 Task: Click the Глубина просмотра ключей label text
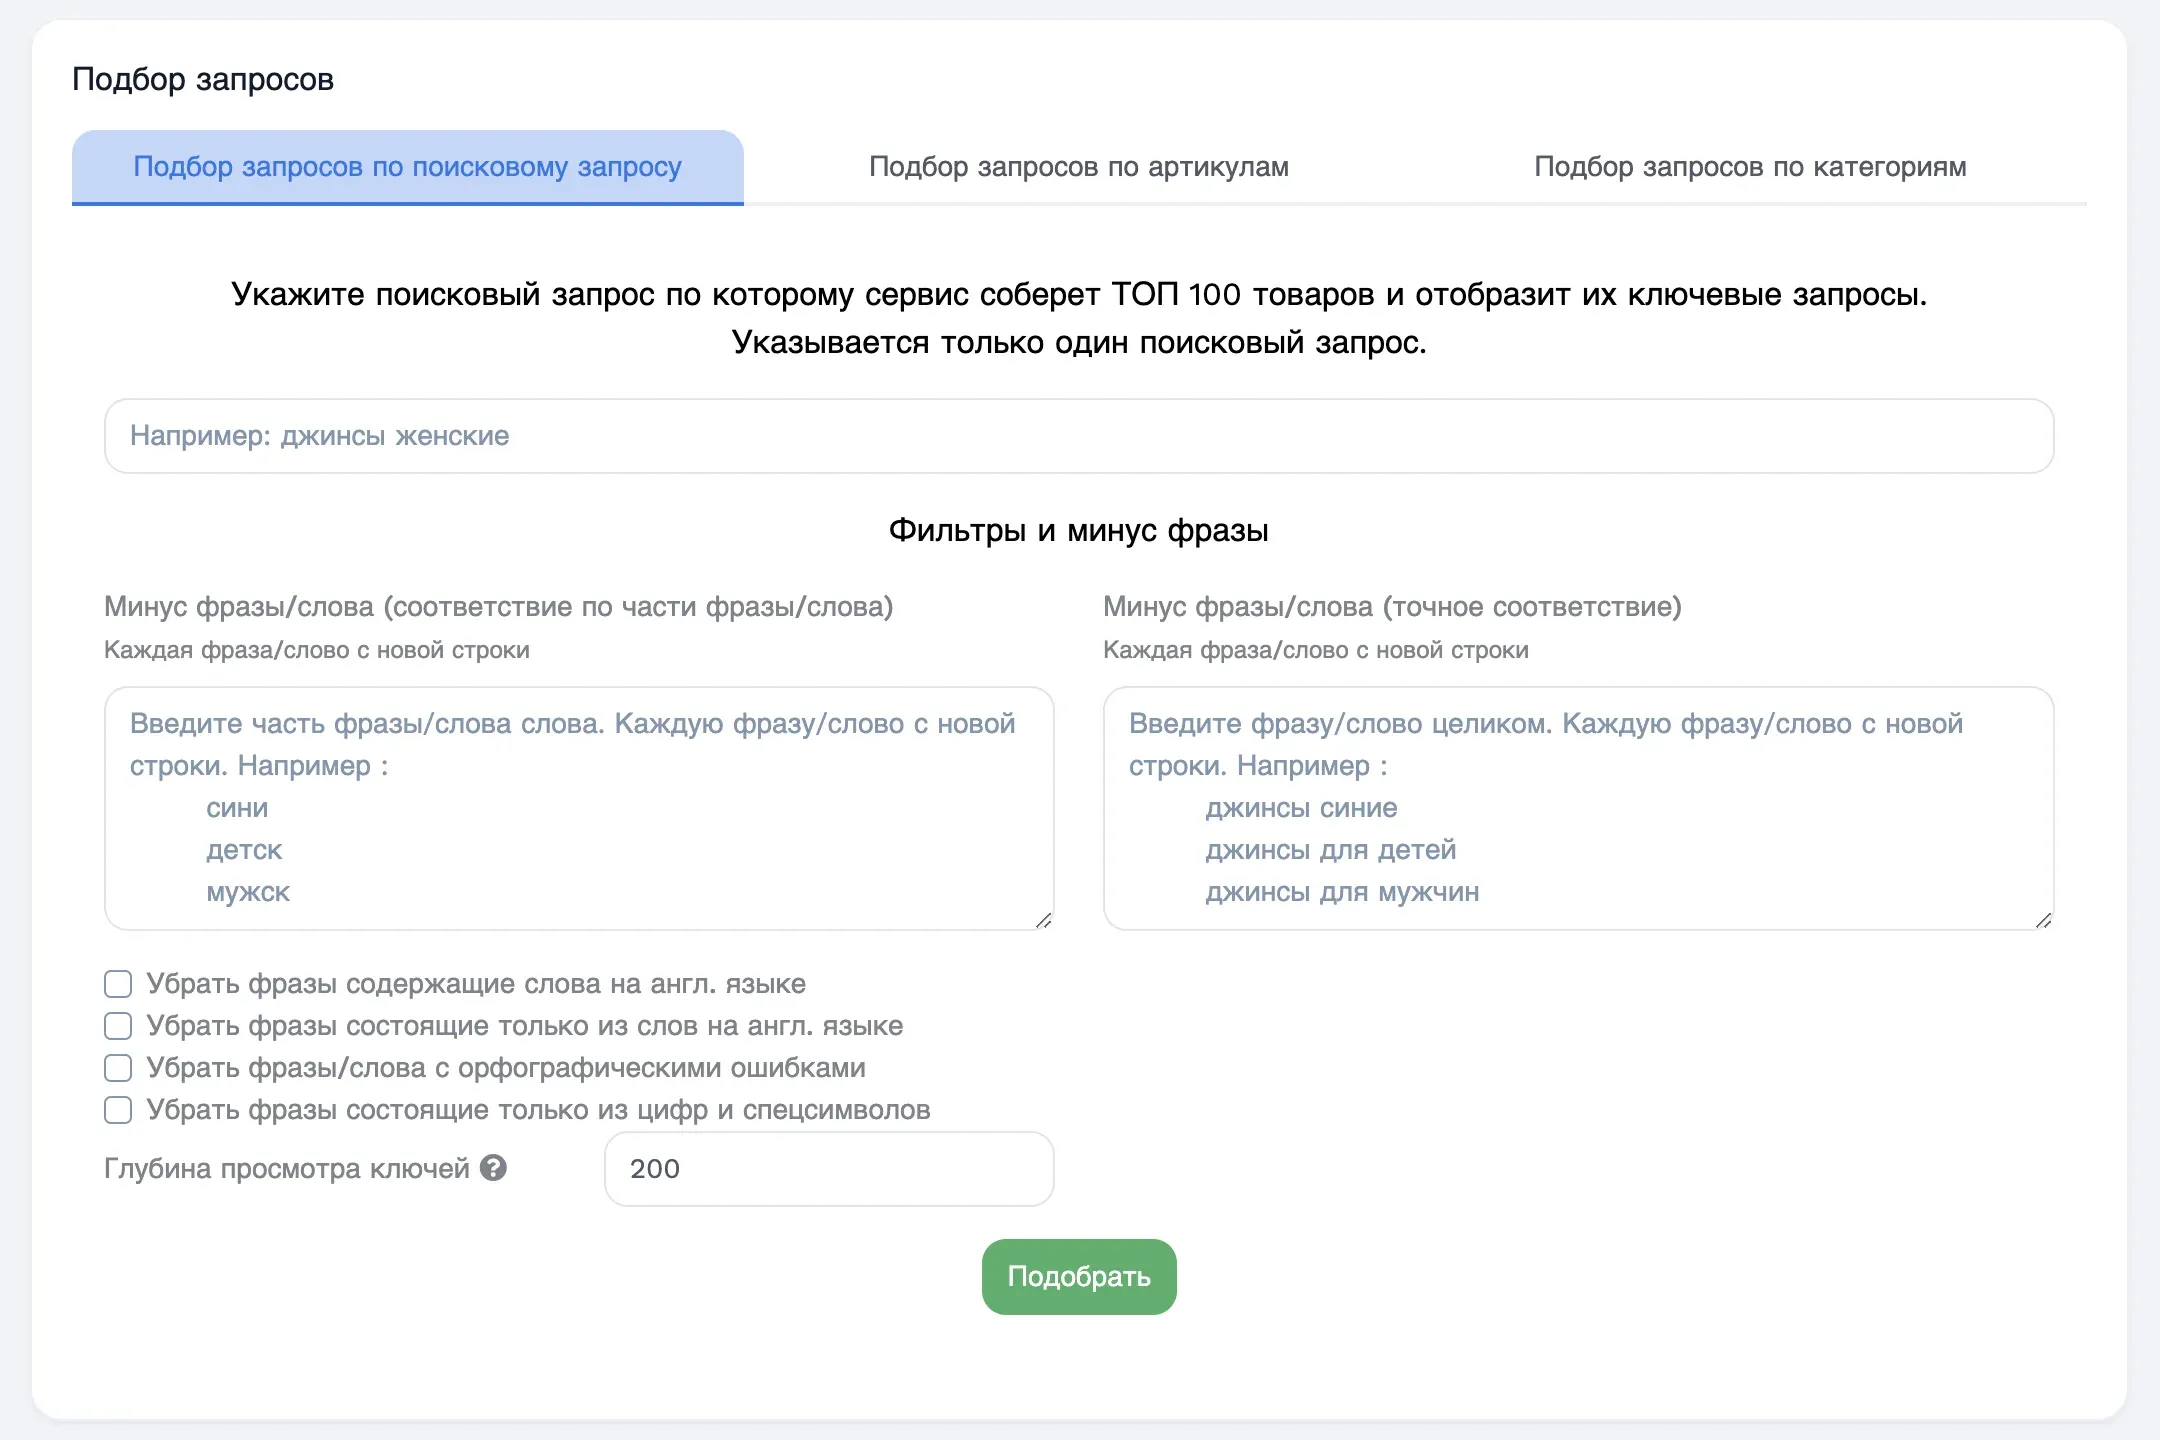pos(287,1169)
